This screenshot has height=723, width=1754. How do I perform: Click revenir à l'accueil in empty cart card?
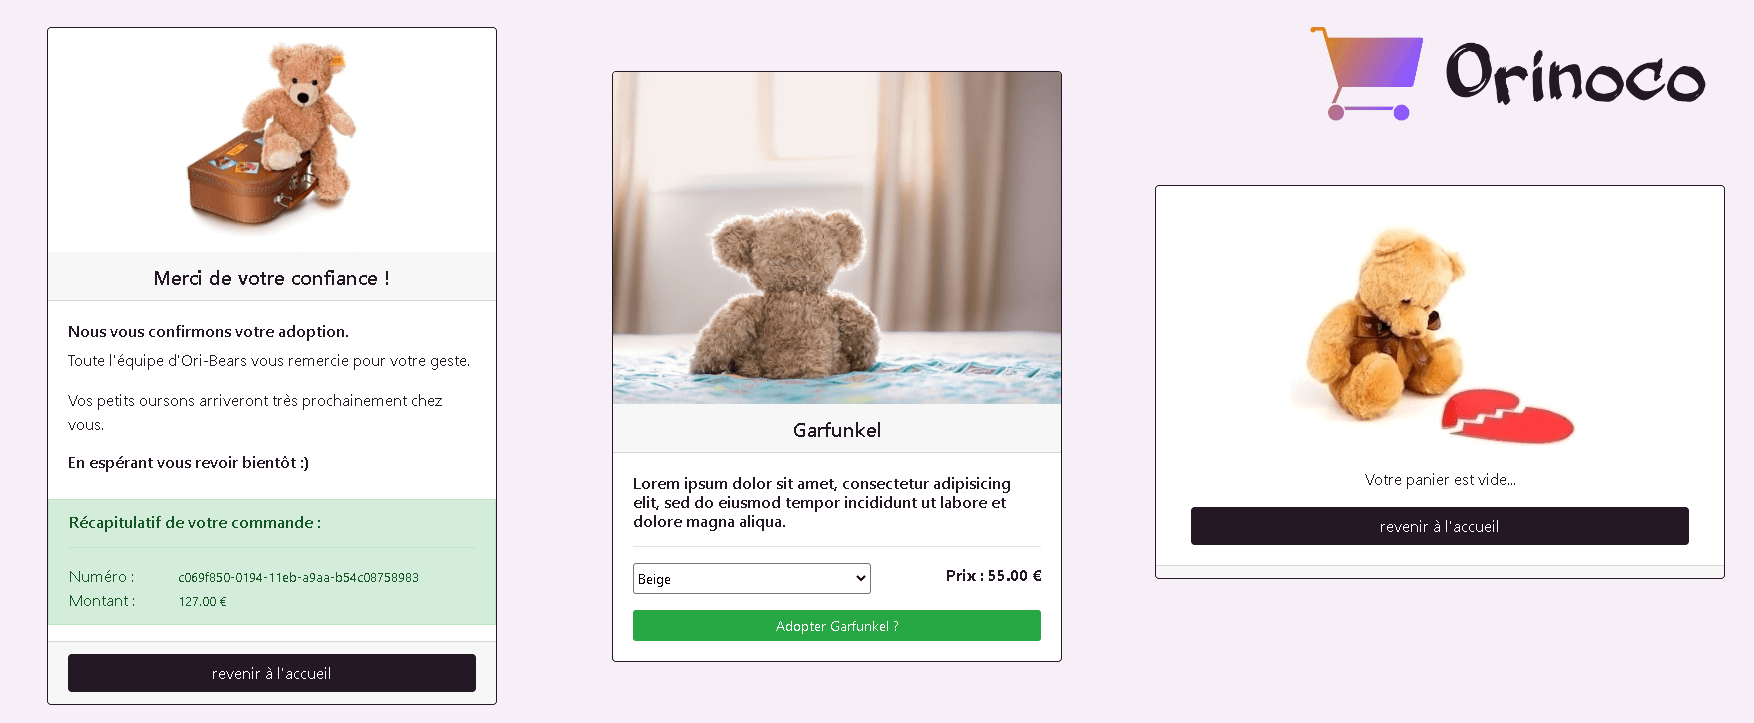click(1440, 526)
